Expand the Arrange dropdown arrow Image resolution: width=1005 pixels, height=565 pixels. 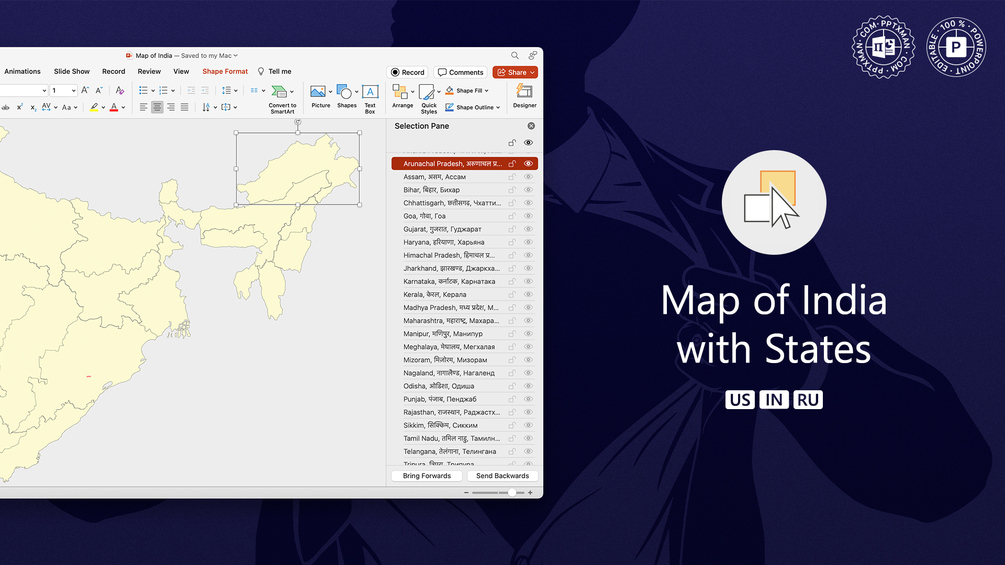point(412,92)
